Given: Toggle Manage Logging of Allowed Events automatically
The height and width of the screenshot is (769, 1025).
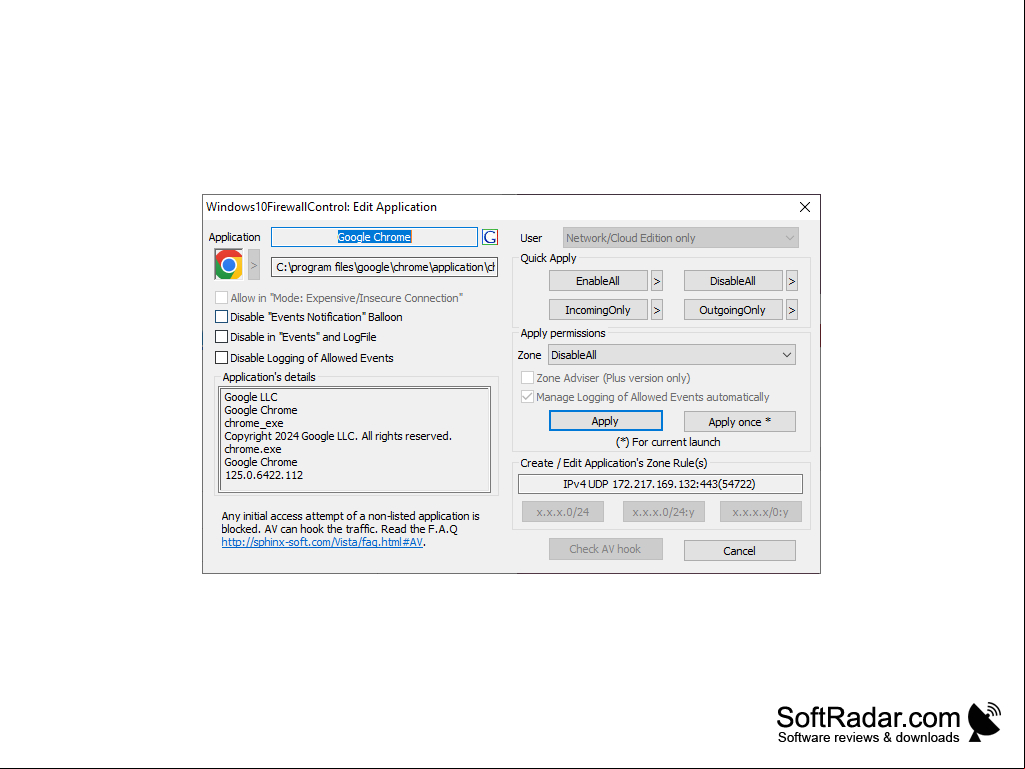Looking at the screenshot, I should point(527,396).
